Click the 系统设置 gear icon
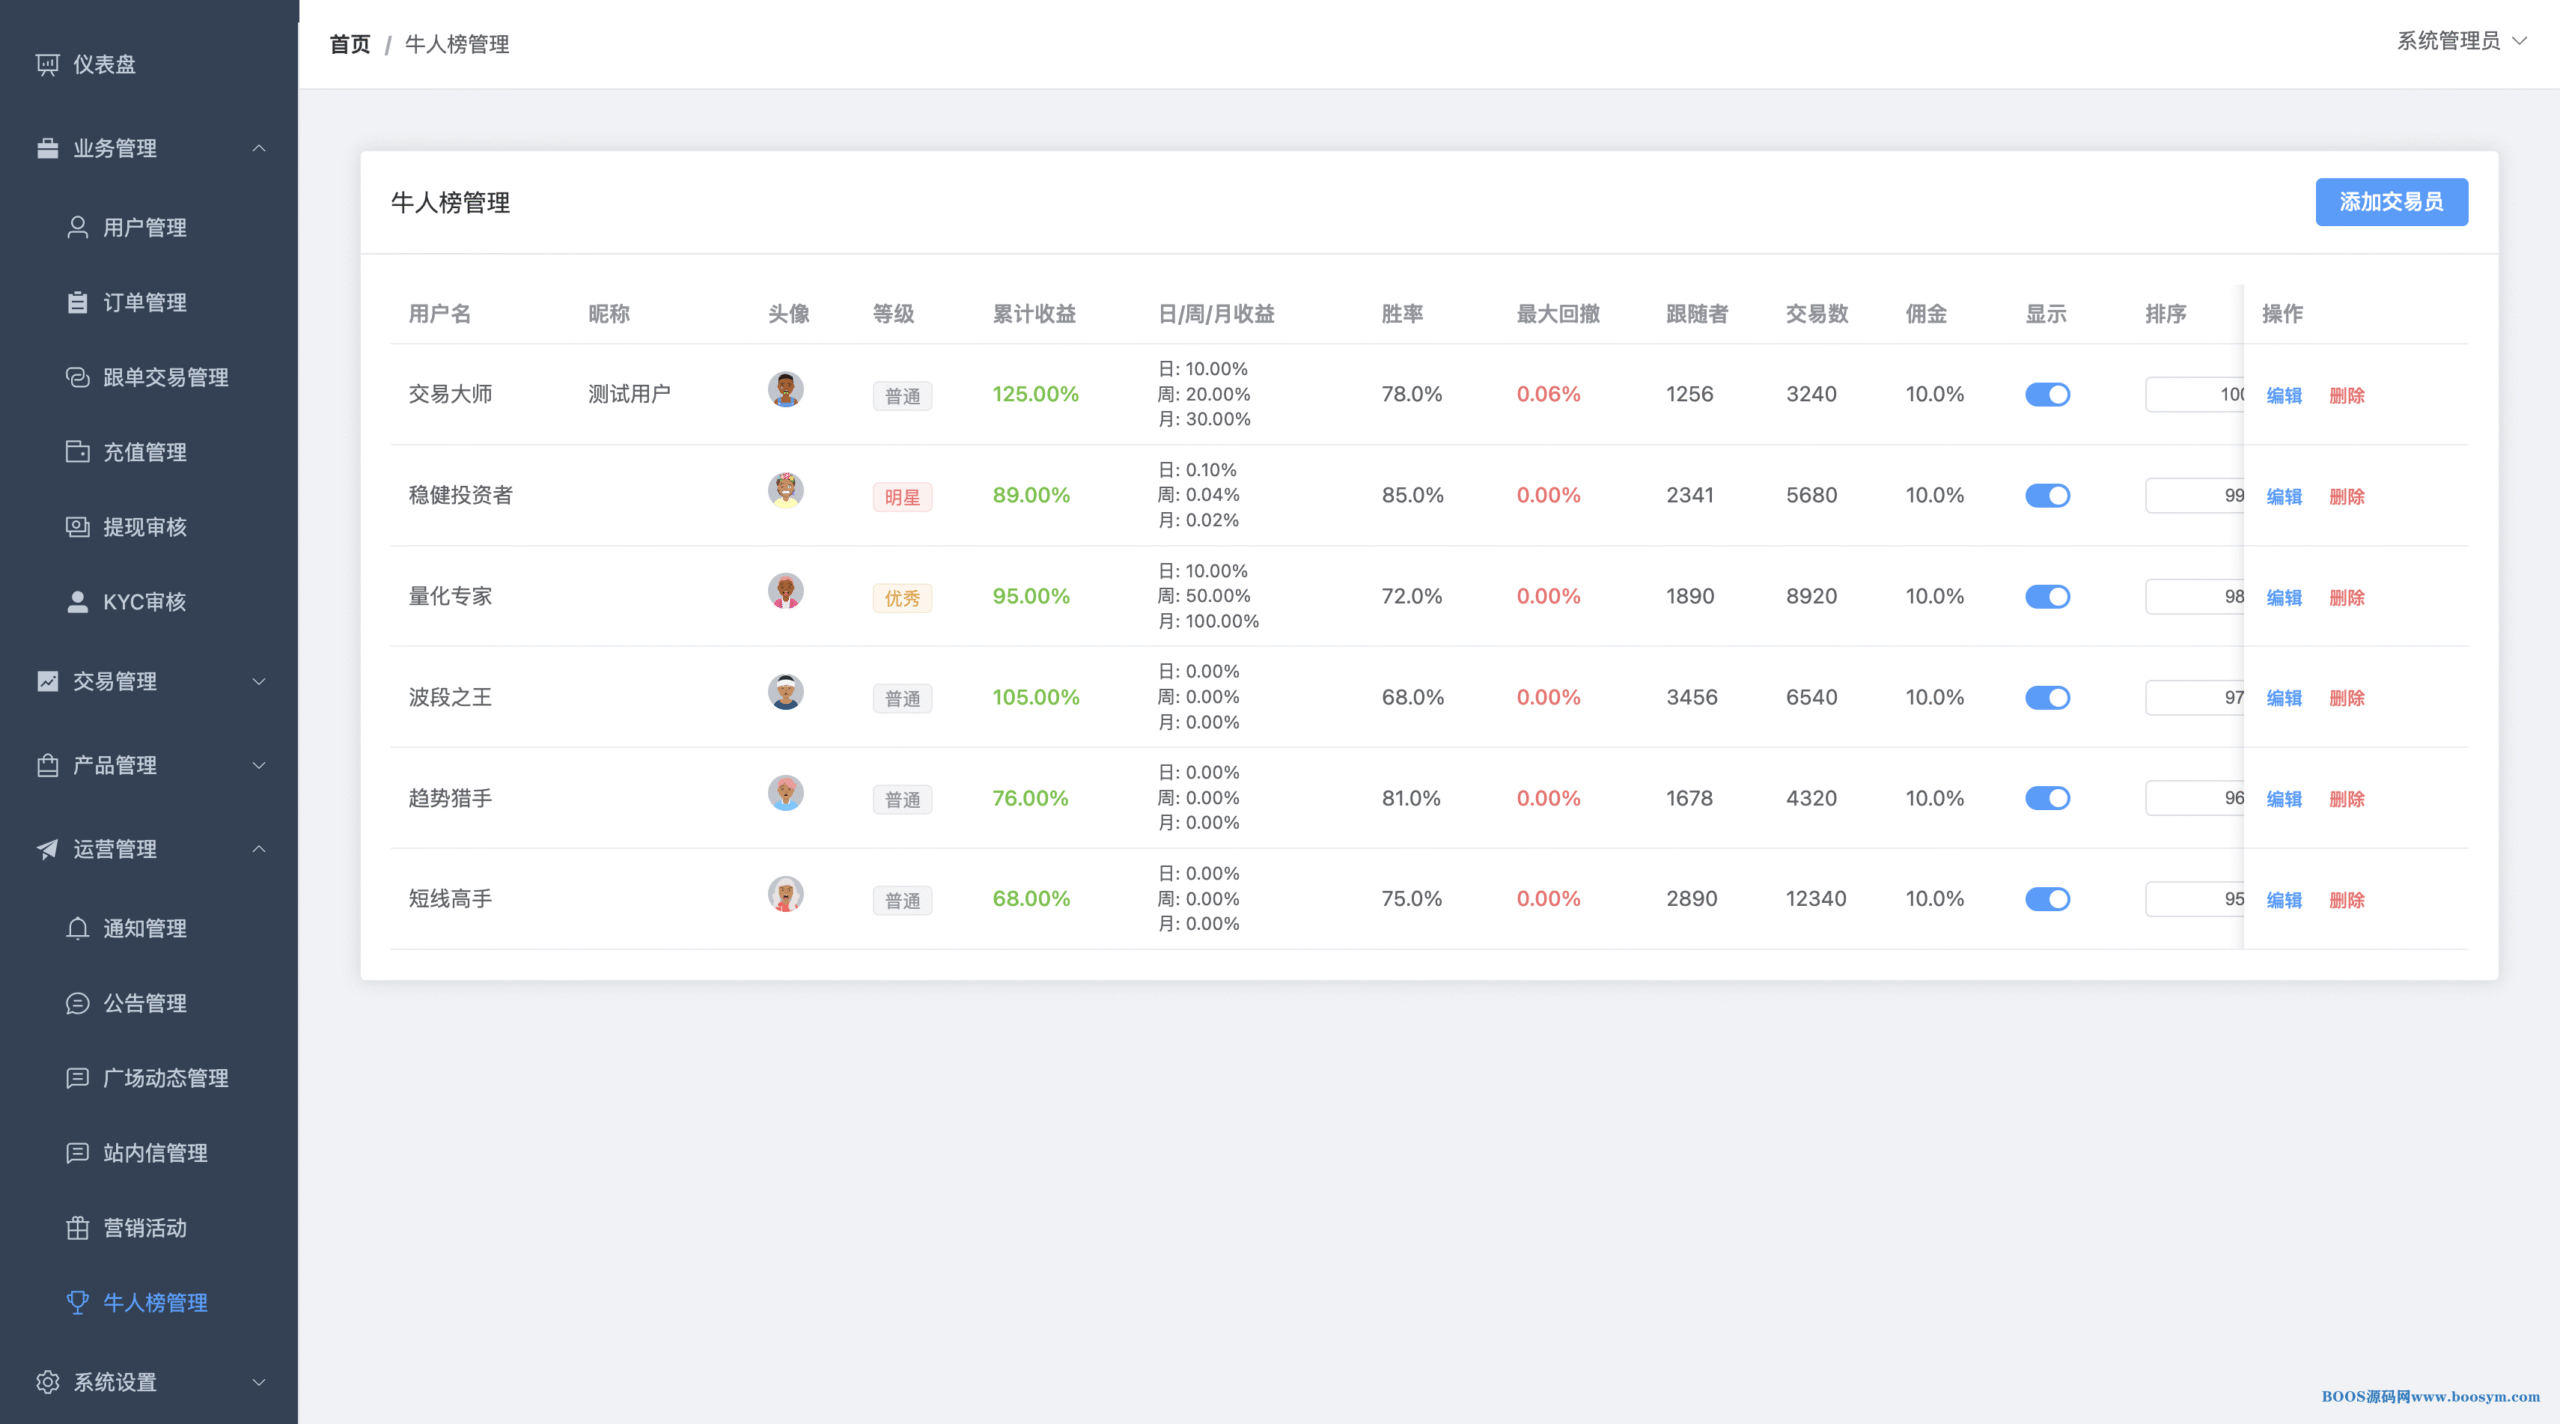Image resolution: width=2560 pixels, height=1424 pixels. pyautogui.click(x=47, y=1382)
